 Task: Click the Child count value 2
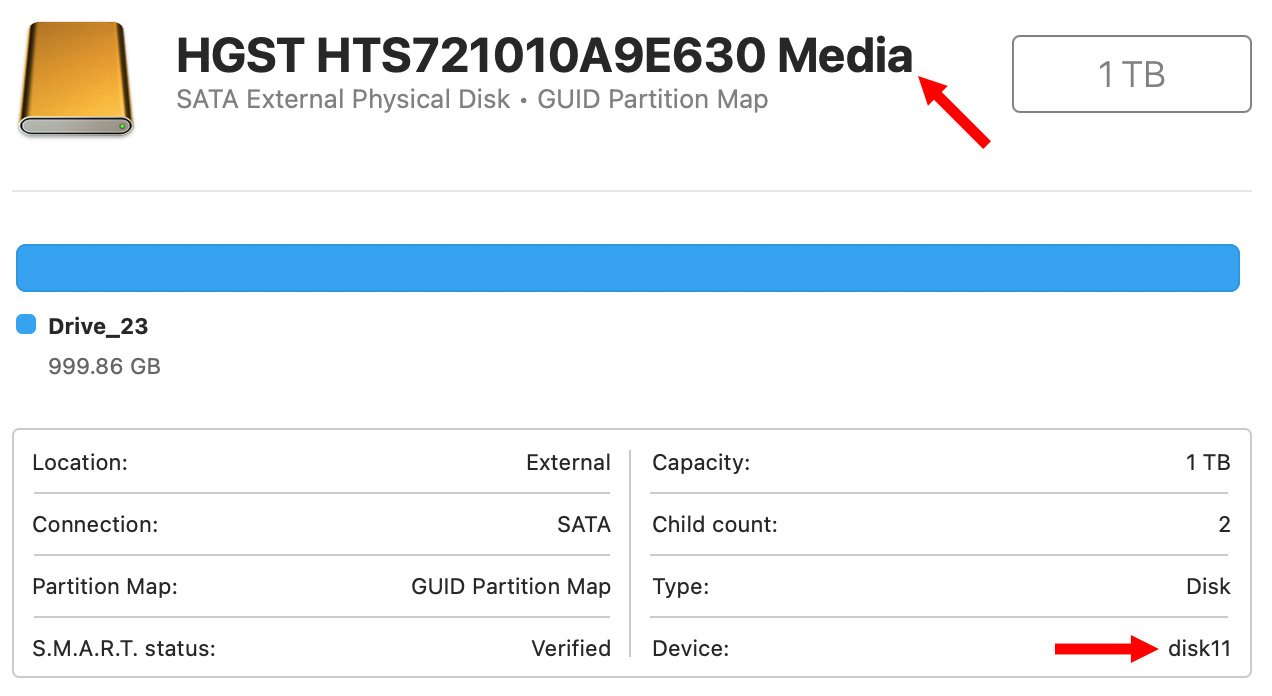coord(1224,525)
